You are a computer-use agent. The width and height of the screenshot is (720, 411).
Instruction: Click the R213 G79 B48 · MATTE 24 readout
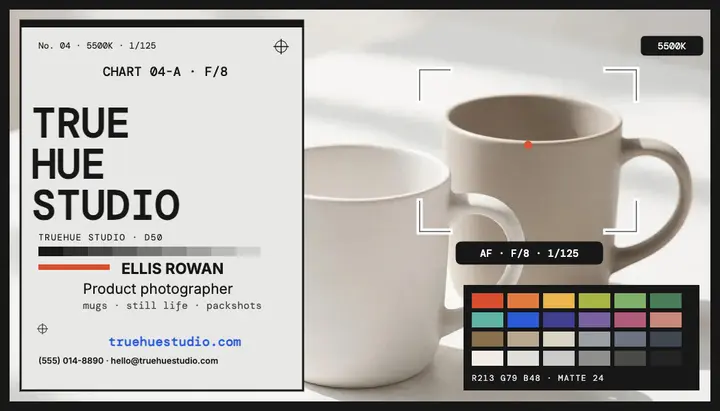click(x=538, y=378)
